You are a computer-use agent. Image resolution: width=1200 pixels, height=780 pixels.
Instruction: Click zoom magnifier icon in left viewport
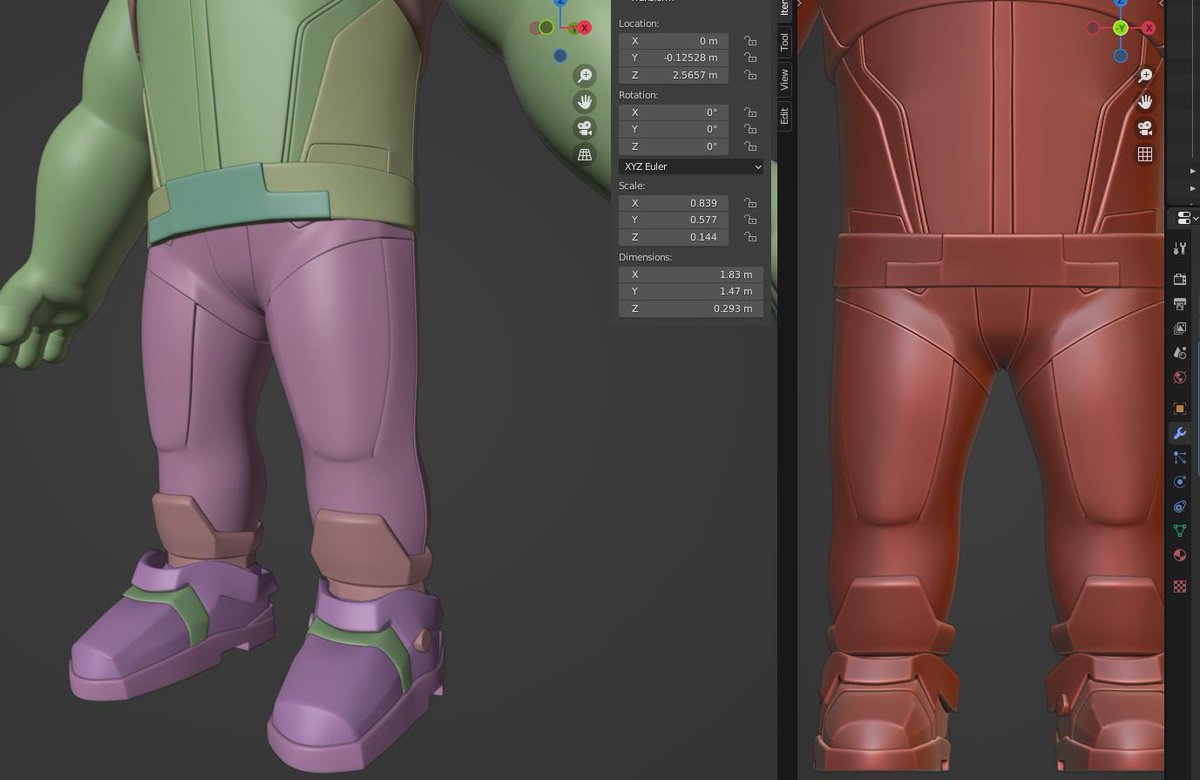pyautogui.click(x=585, y=76)
